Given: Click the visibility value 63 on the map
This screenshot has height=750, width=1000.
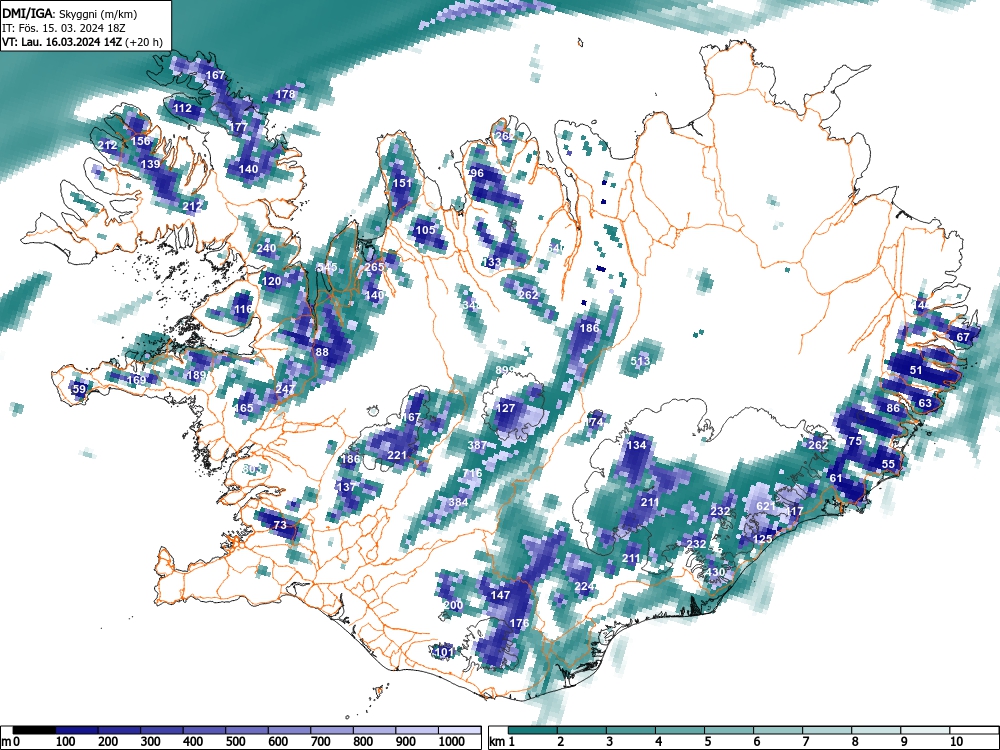Looking at the screenshot, I should pyautogui.click(x=925, y=402).
